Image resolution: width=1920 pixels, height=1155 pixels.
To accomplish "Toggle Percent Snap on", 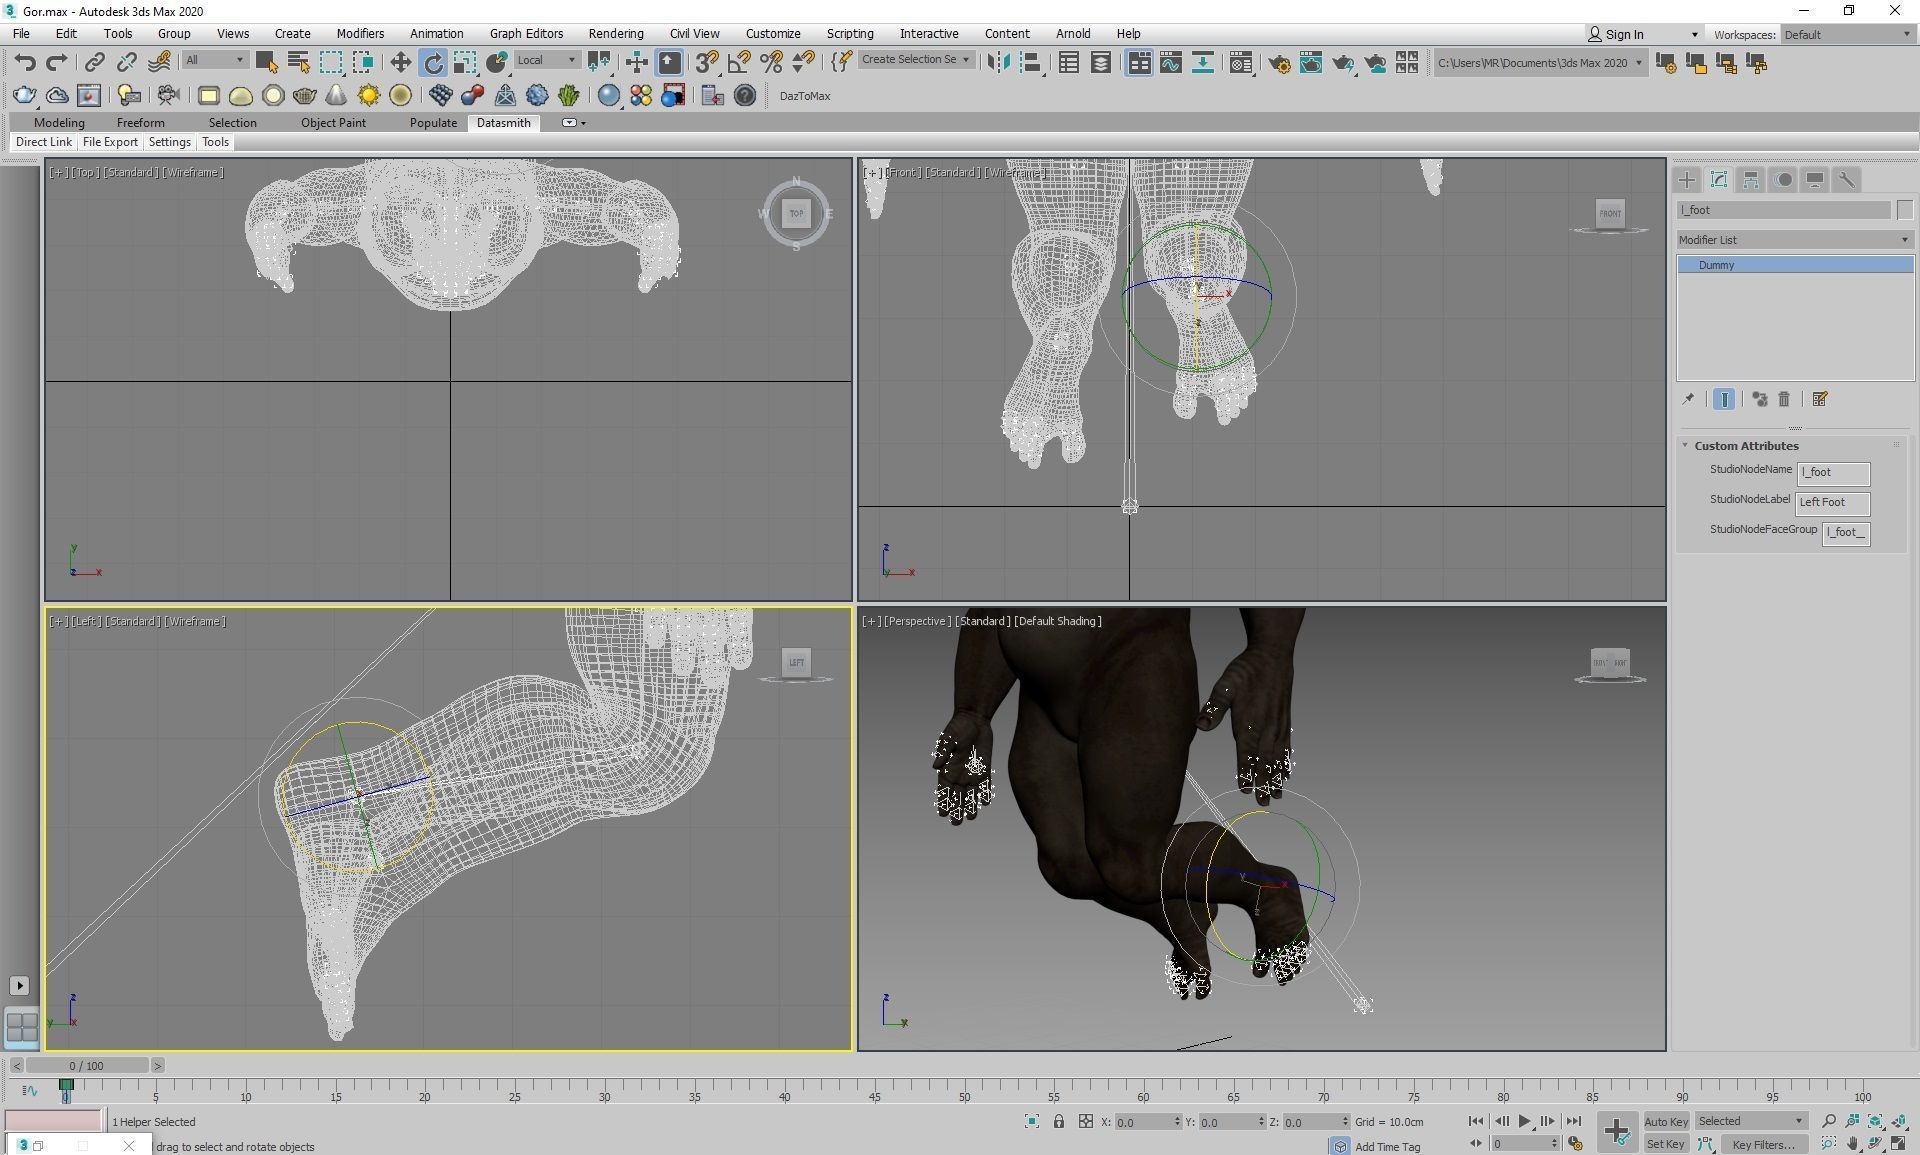I will (771, 63).
